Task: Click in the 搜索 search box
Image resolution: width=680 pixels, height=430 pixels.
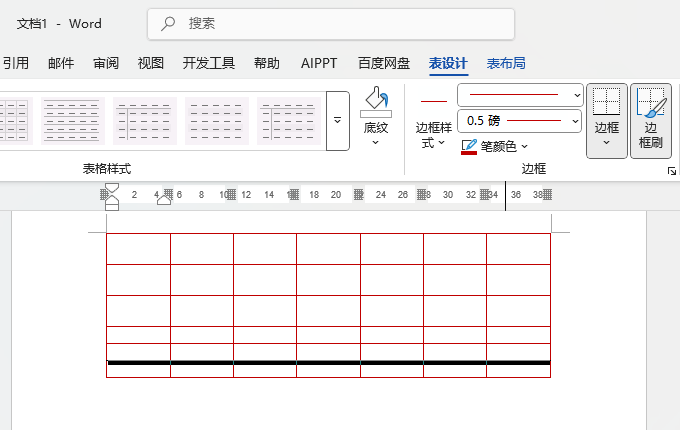Action: (x=331, y=24)
